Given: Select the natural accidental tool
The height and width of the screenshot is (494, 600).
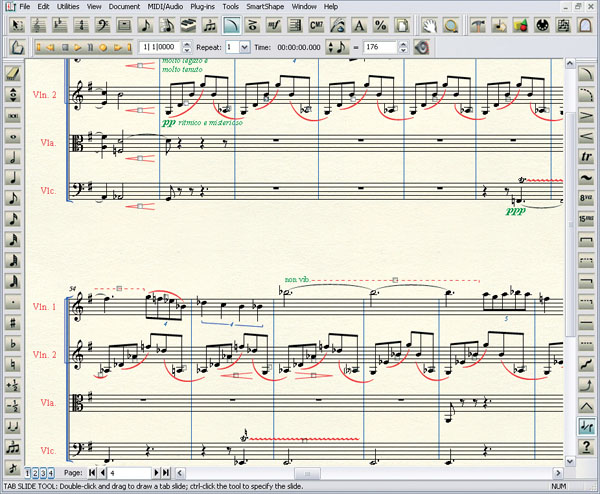Looking at the screenshot, I should 13,364.
